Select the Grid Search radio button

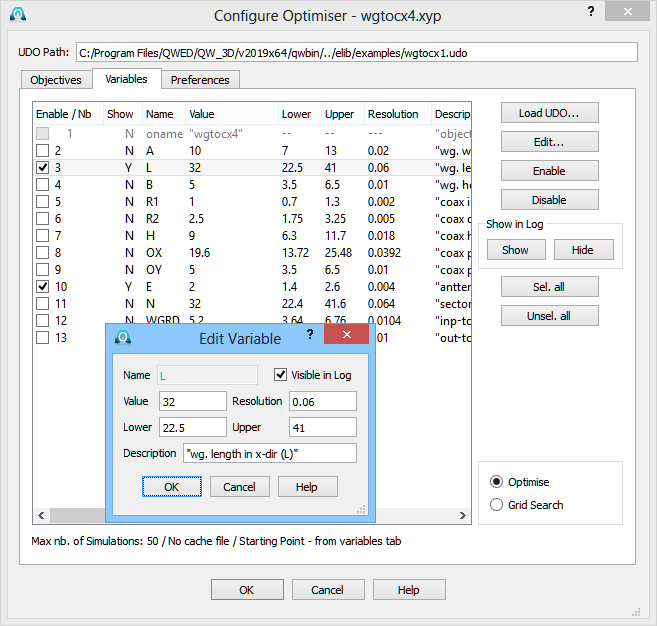pos(496,505)
